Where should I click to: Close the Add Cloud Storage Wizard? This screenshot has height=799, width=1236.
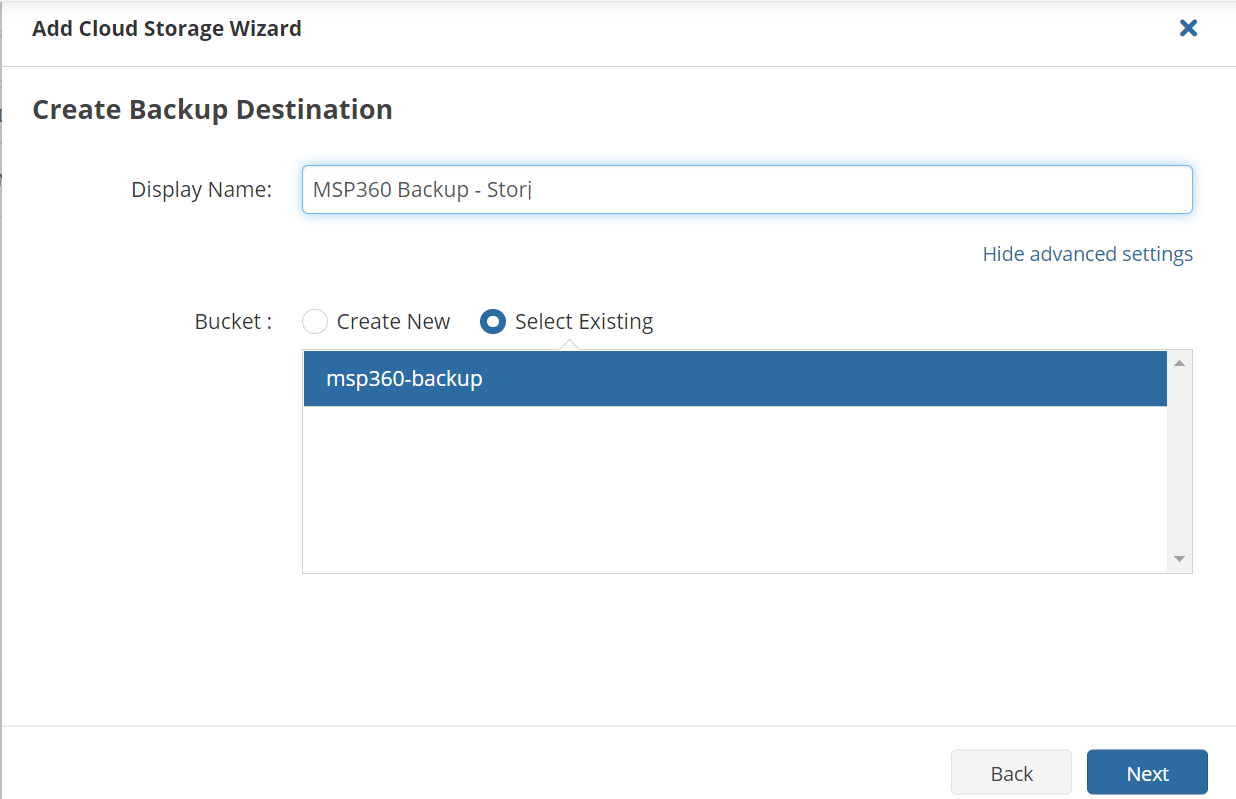tap(1188, 28)
